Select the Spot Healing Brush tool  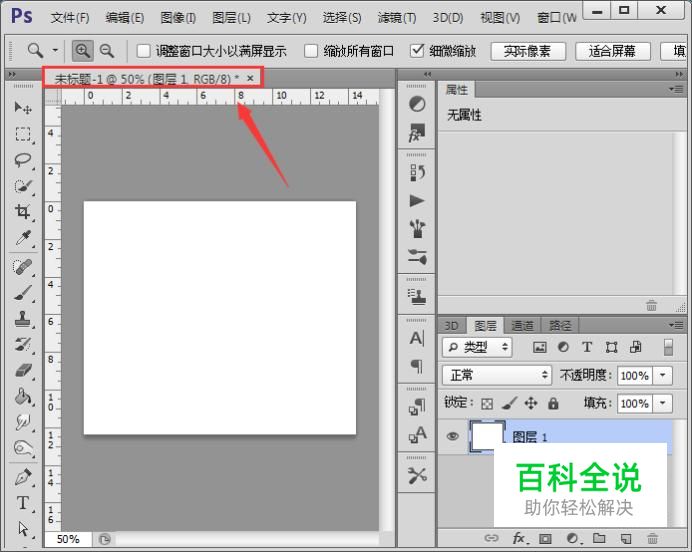coord(23,267)
